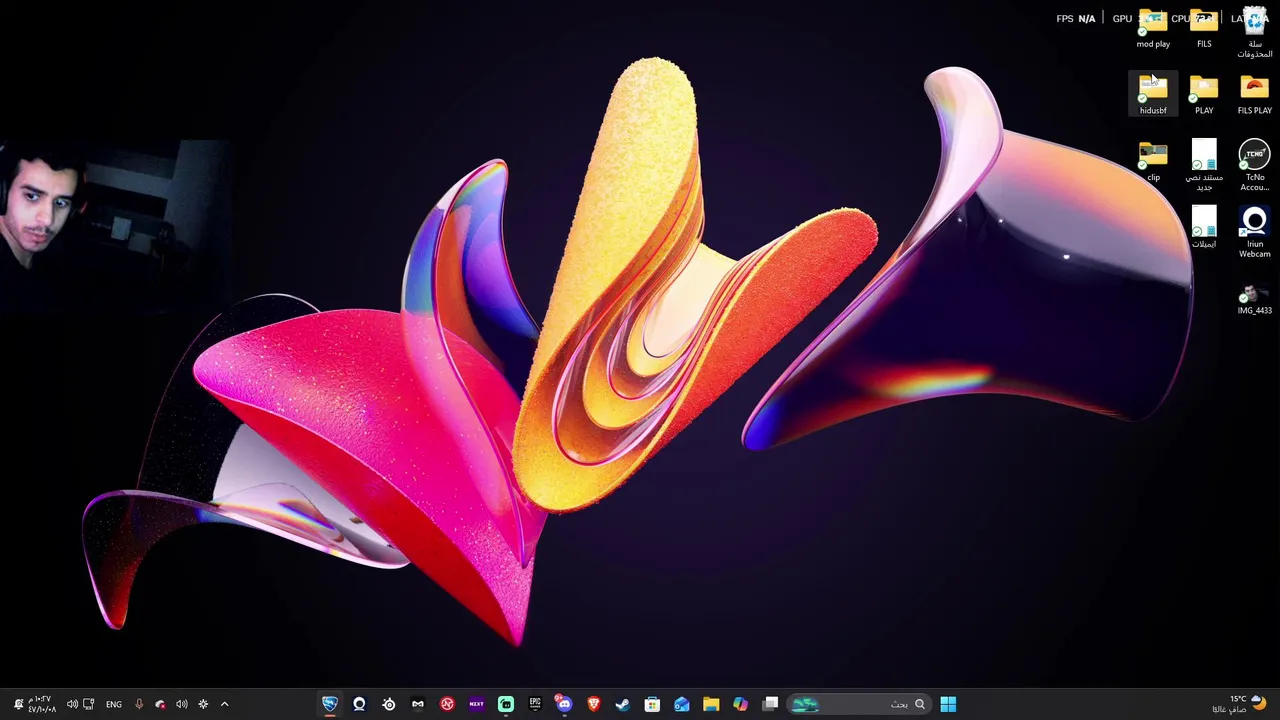Launch the Iriun Webcam shortcut
Image resolution: width=1280 pixels, height=720 pixels.
1255,232
